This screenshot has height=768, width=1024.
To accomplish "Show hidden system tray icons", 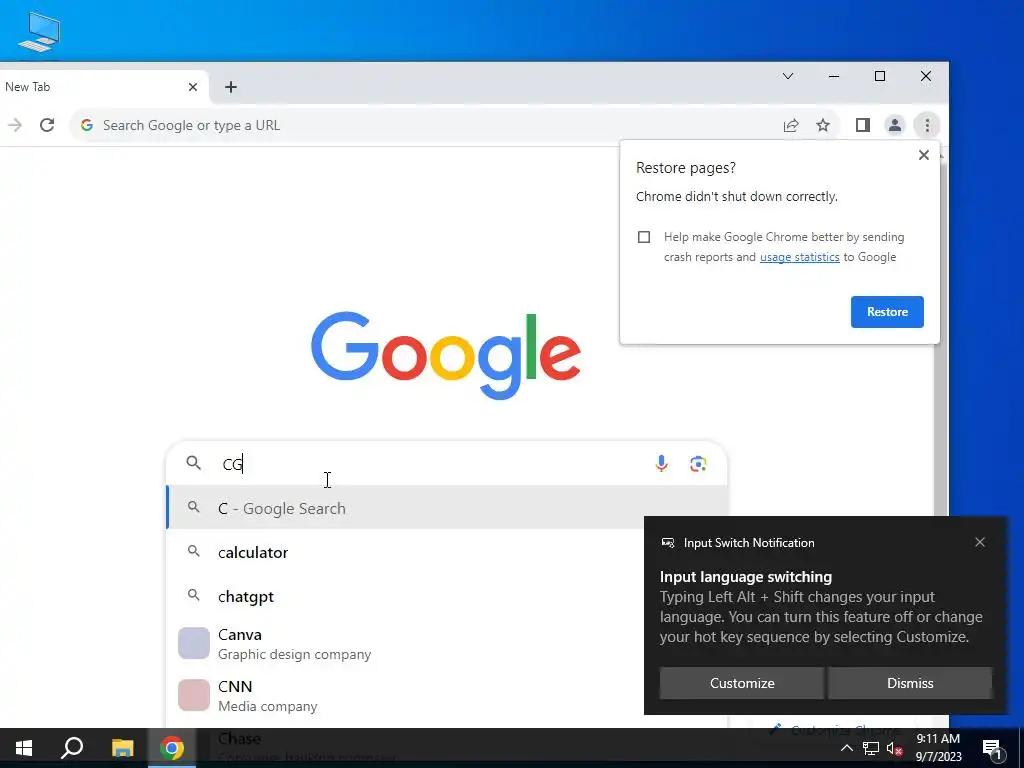I will (846, 748).
